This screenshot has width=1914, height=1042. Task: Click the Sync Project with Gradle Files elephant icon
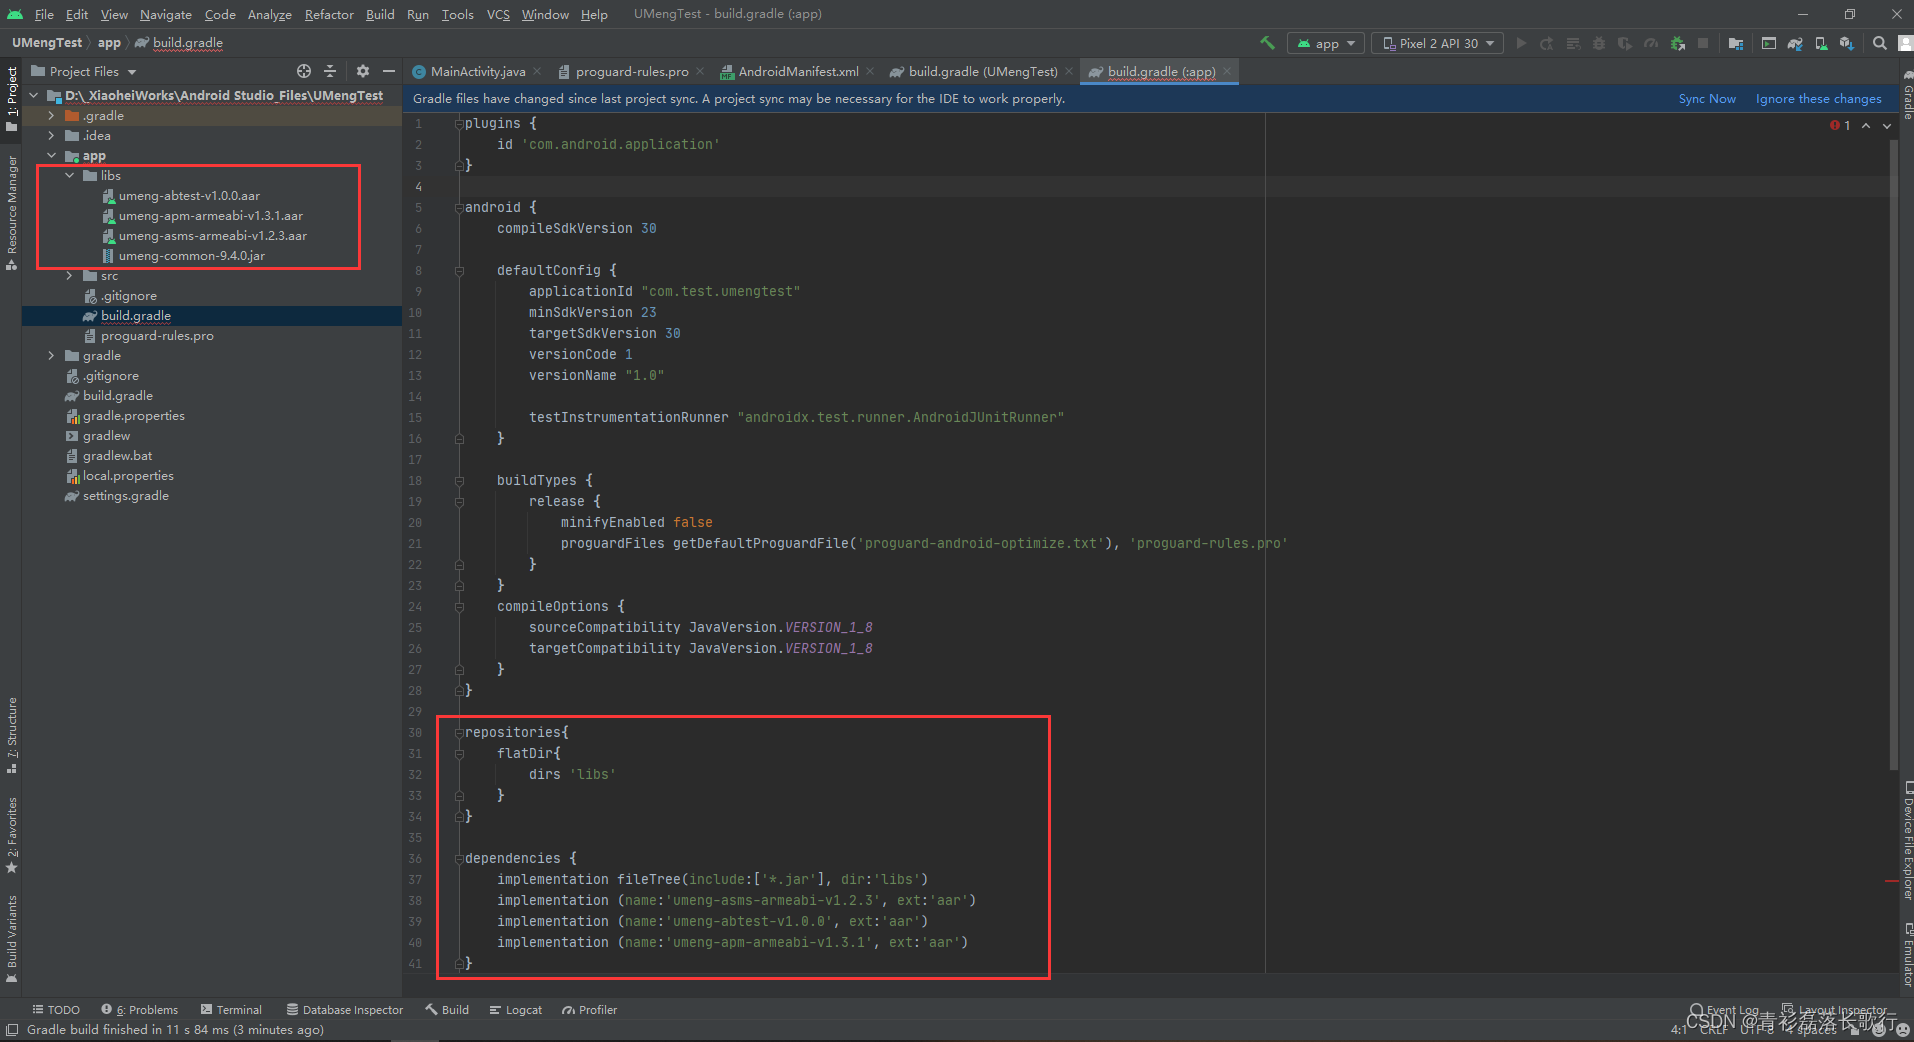(x=1794, y=43)
